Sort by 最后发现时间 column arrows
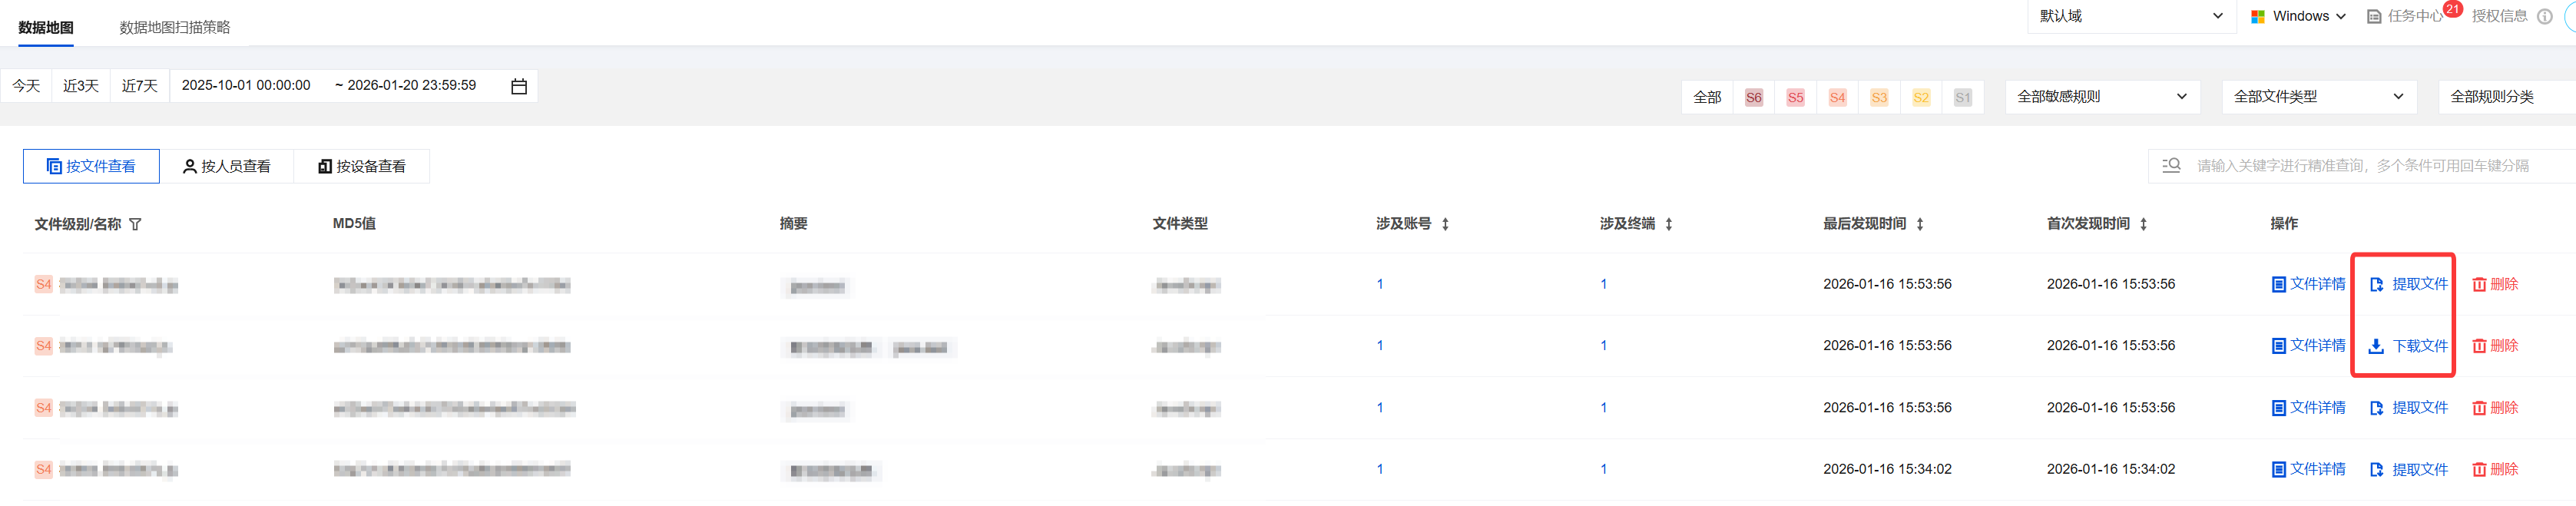Image resolution: width=2576 pixels, height=506 pixels. pyautogui.click(x=1920, y=224)
